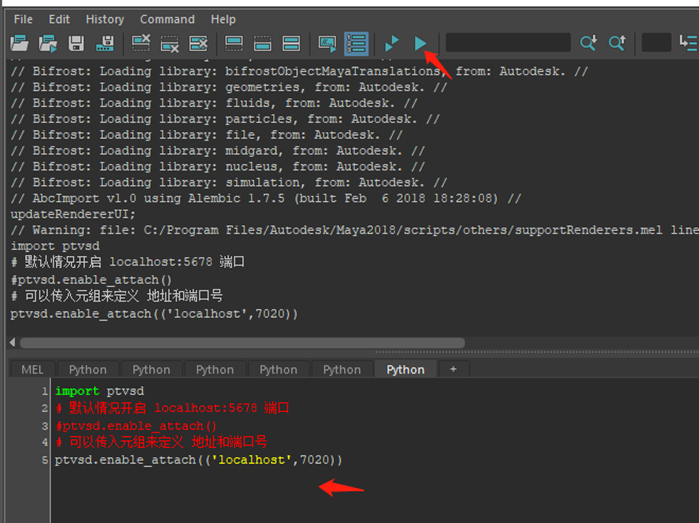The image size is (699, 523).
Task: Open the Command menu
Action: click(167, 19)
